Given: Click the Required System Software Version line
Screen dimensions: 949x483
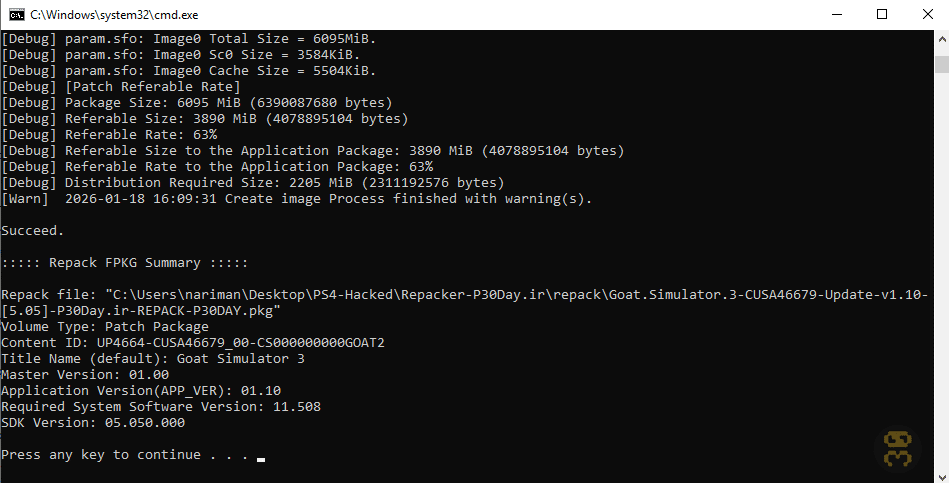Looking at the screenshot, I should click(161, 406).
